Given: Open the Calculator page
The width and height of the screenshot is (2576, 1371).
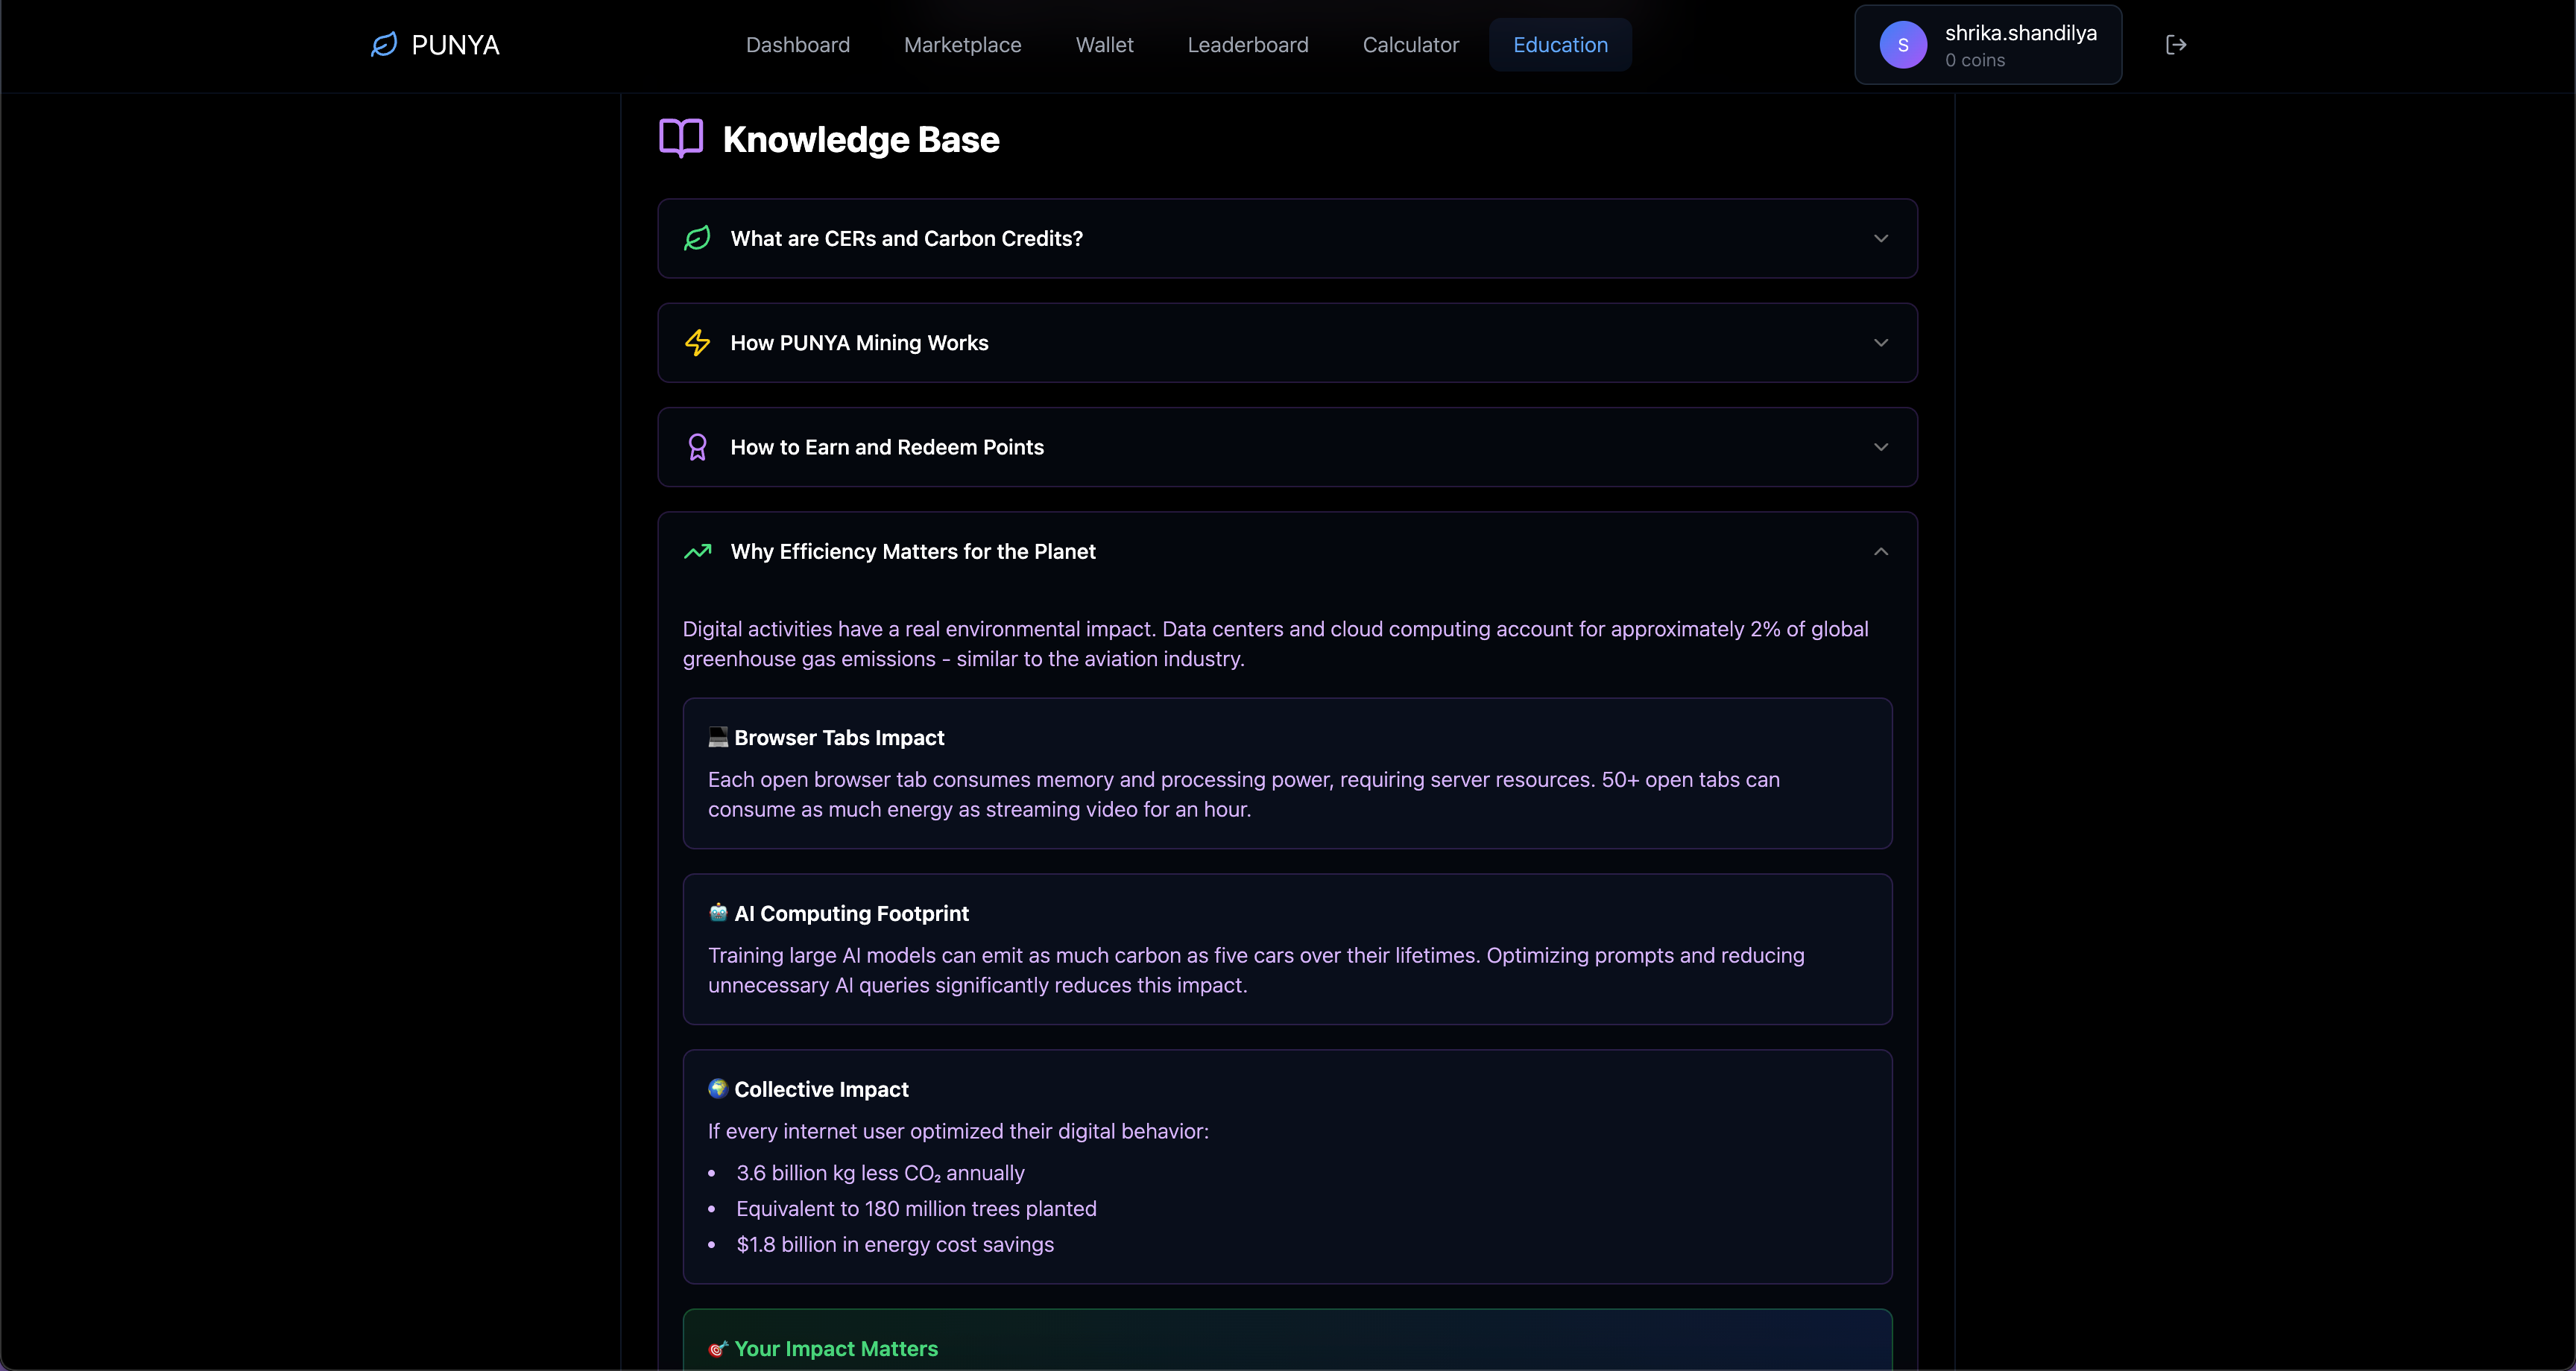Looking at the screenshot, I should pos(1410,45).
